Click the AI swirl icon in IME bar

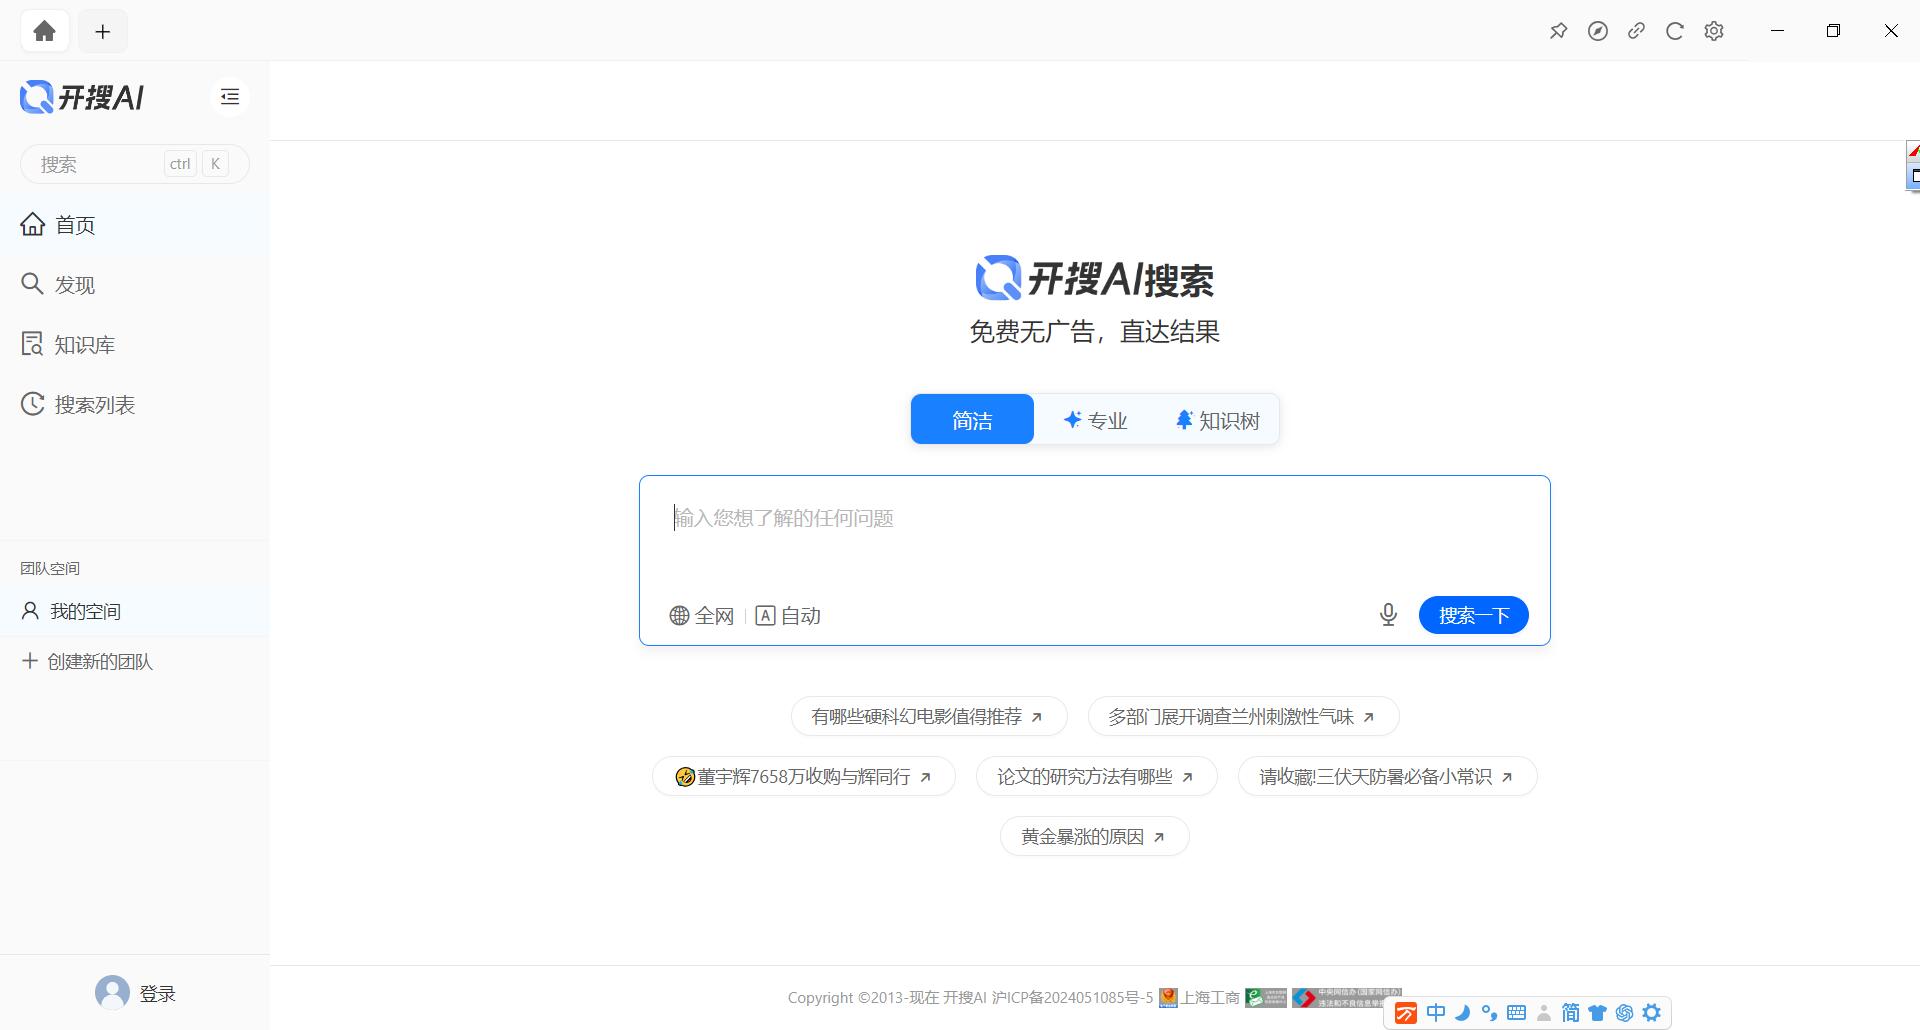pyautogui.click(x=1625, y=1013)
